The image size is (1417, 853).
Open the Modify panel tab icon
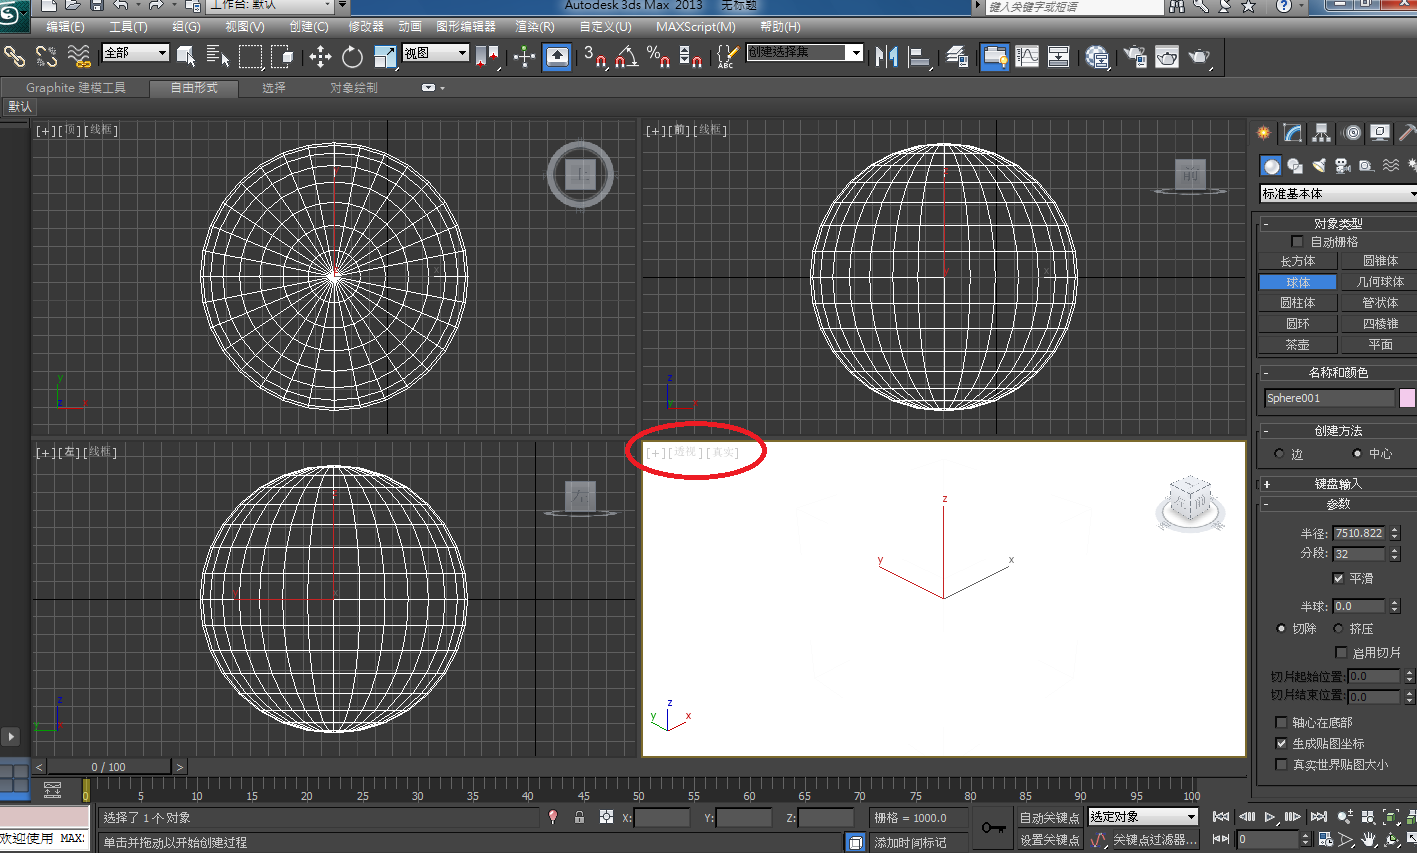point(1293,133)
